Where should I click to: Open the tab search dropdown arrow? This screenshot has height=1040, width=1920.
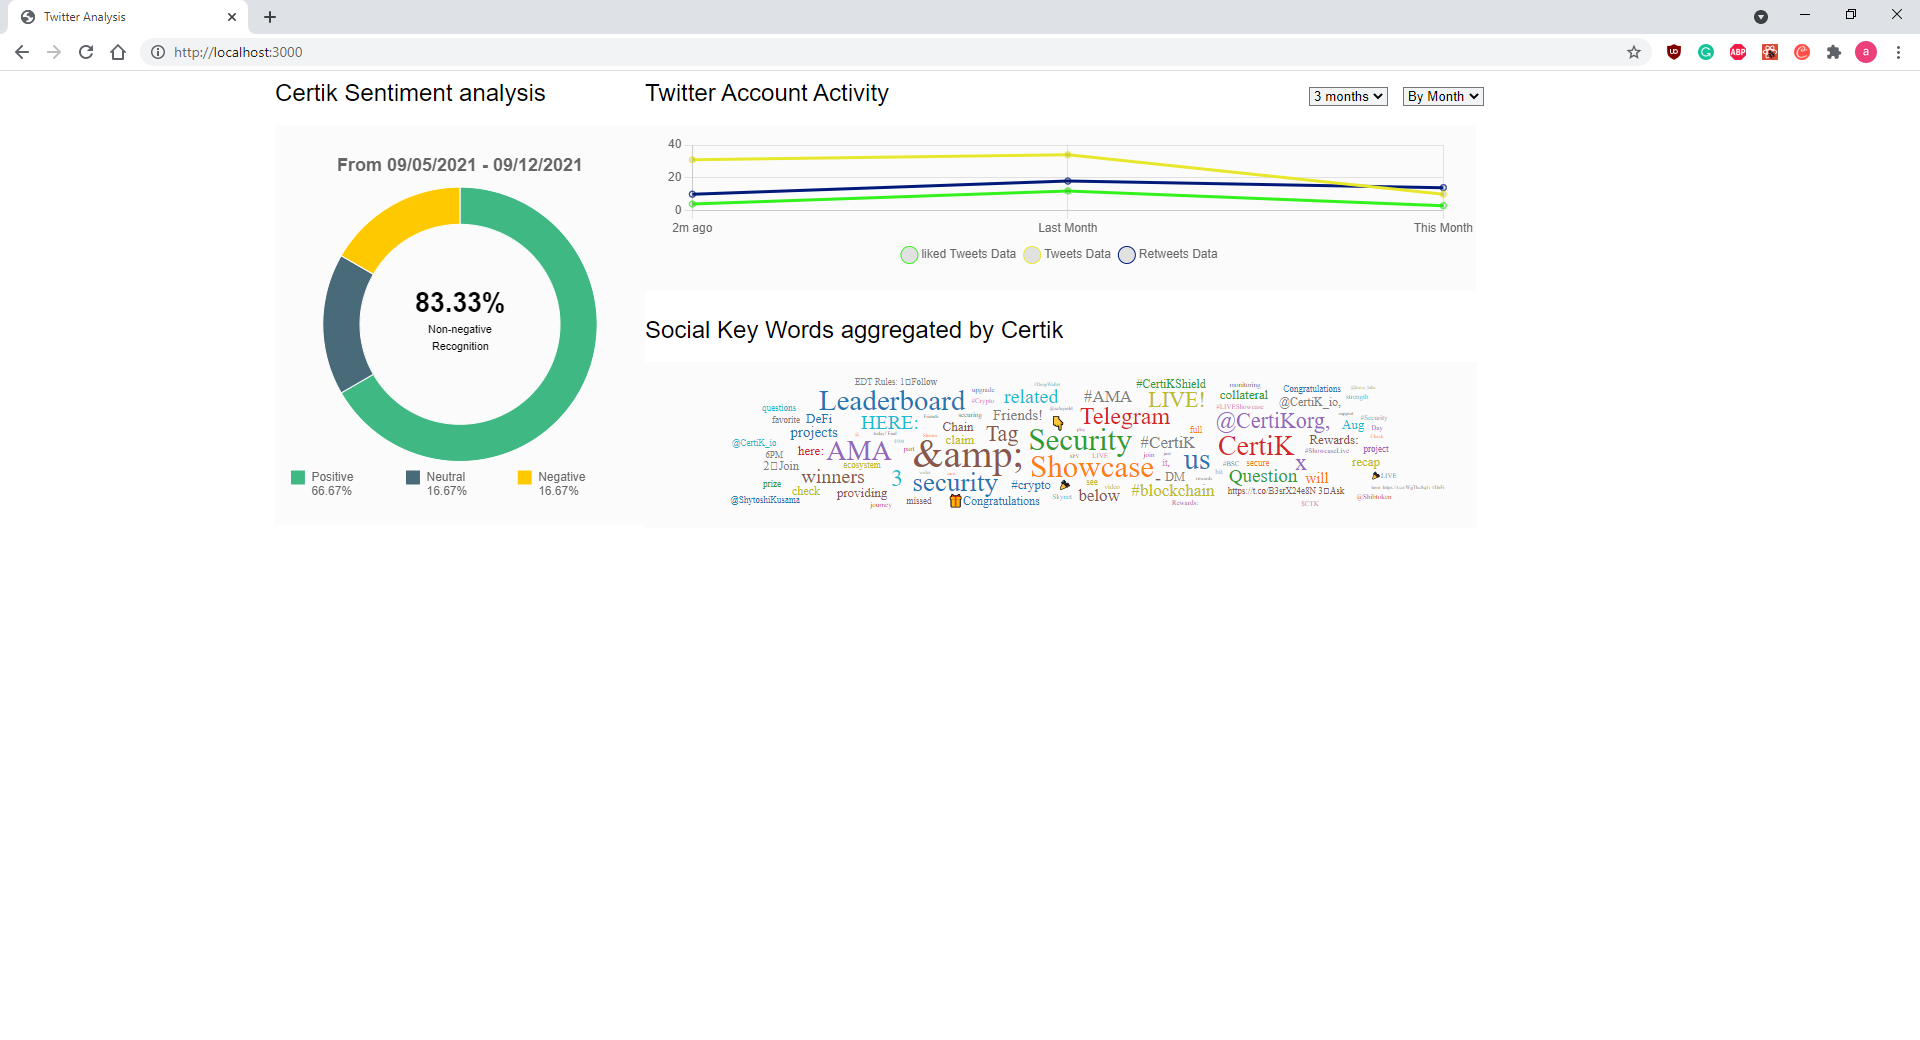point(1761,17)
